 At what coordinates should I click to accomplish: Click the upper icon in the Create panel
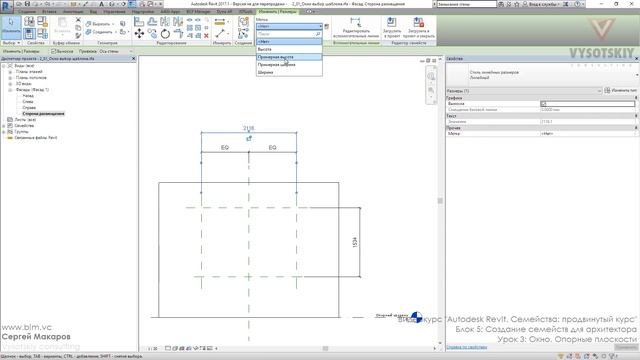click(243, 22)
